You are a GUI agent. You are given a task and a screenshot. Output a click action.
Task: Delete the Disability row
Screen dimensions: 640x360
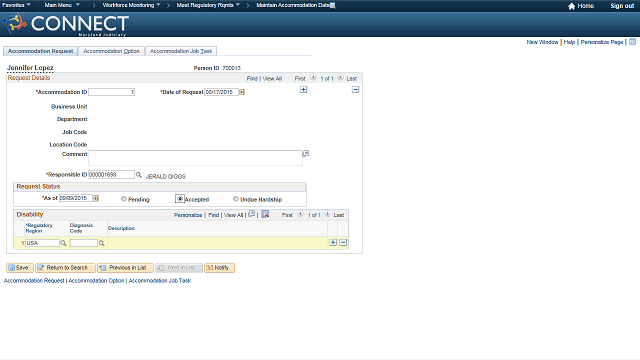coord(343,242)
